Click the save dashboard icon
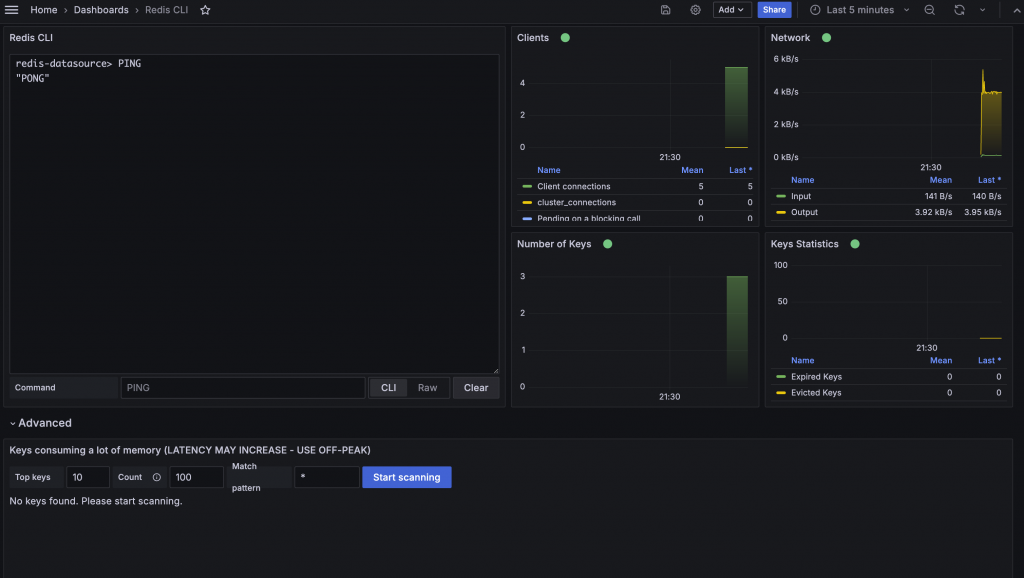Viewport: 1024px width, 578px height. 665,10
